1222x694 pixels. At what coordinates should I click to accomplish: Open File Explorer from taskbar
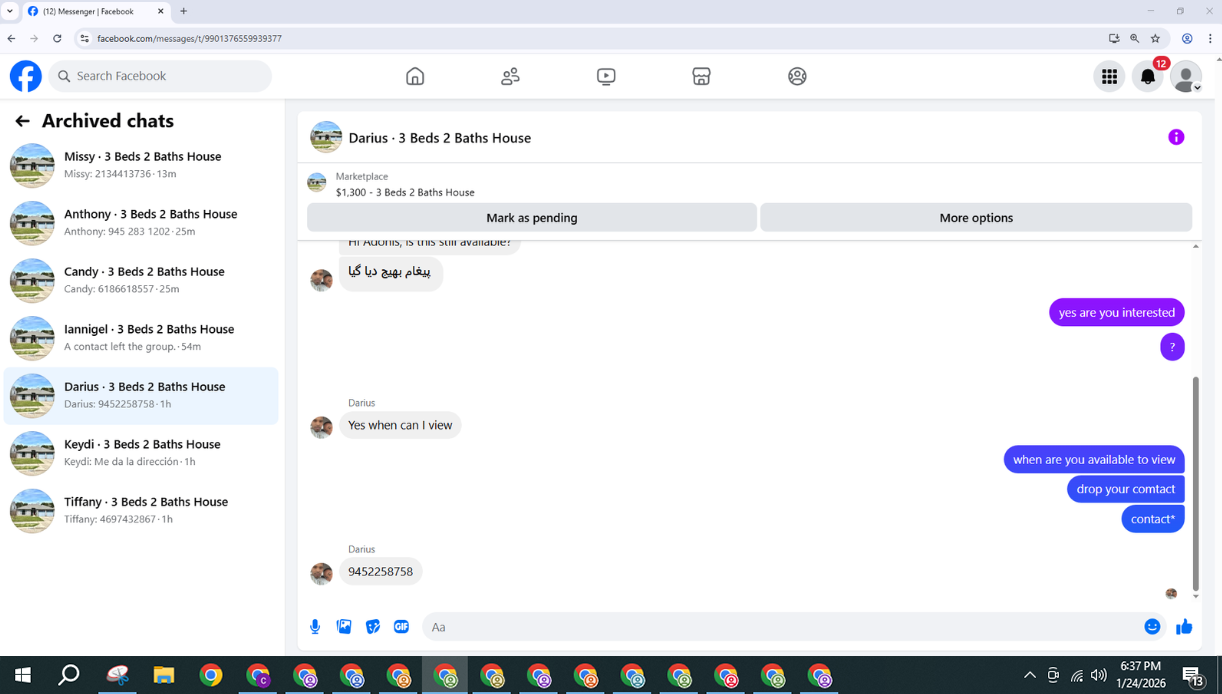click(164, 676)
